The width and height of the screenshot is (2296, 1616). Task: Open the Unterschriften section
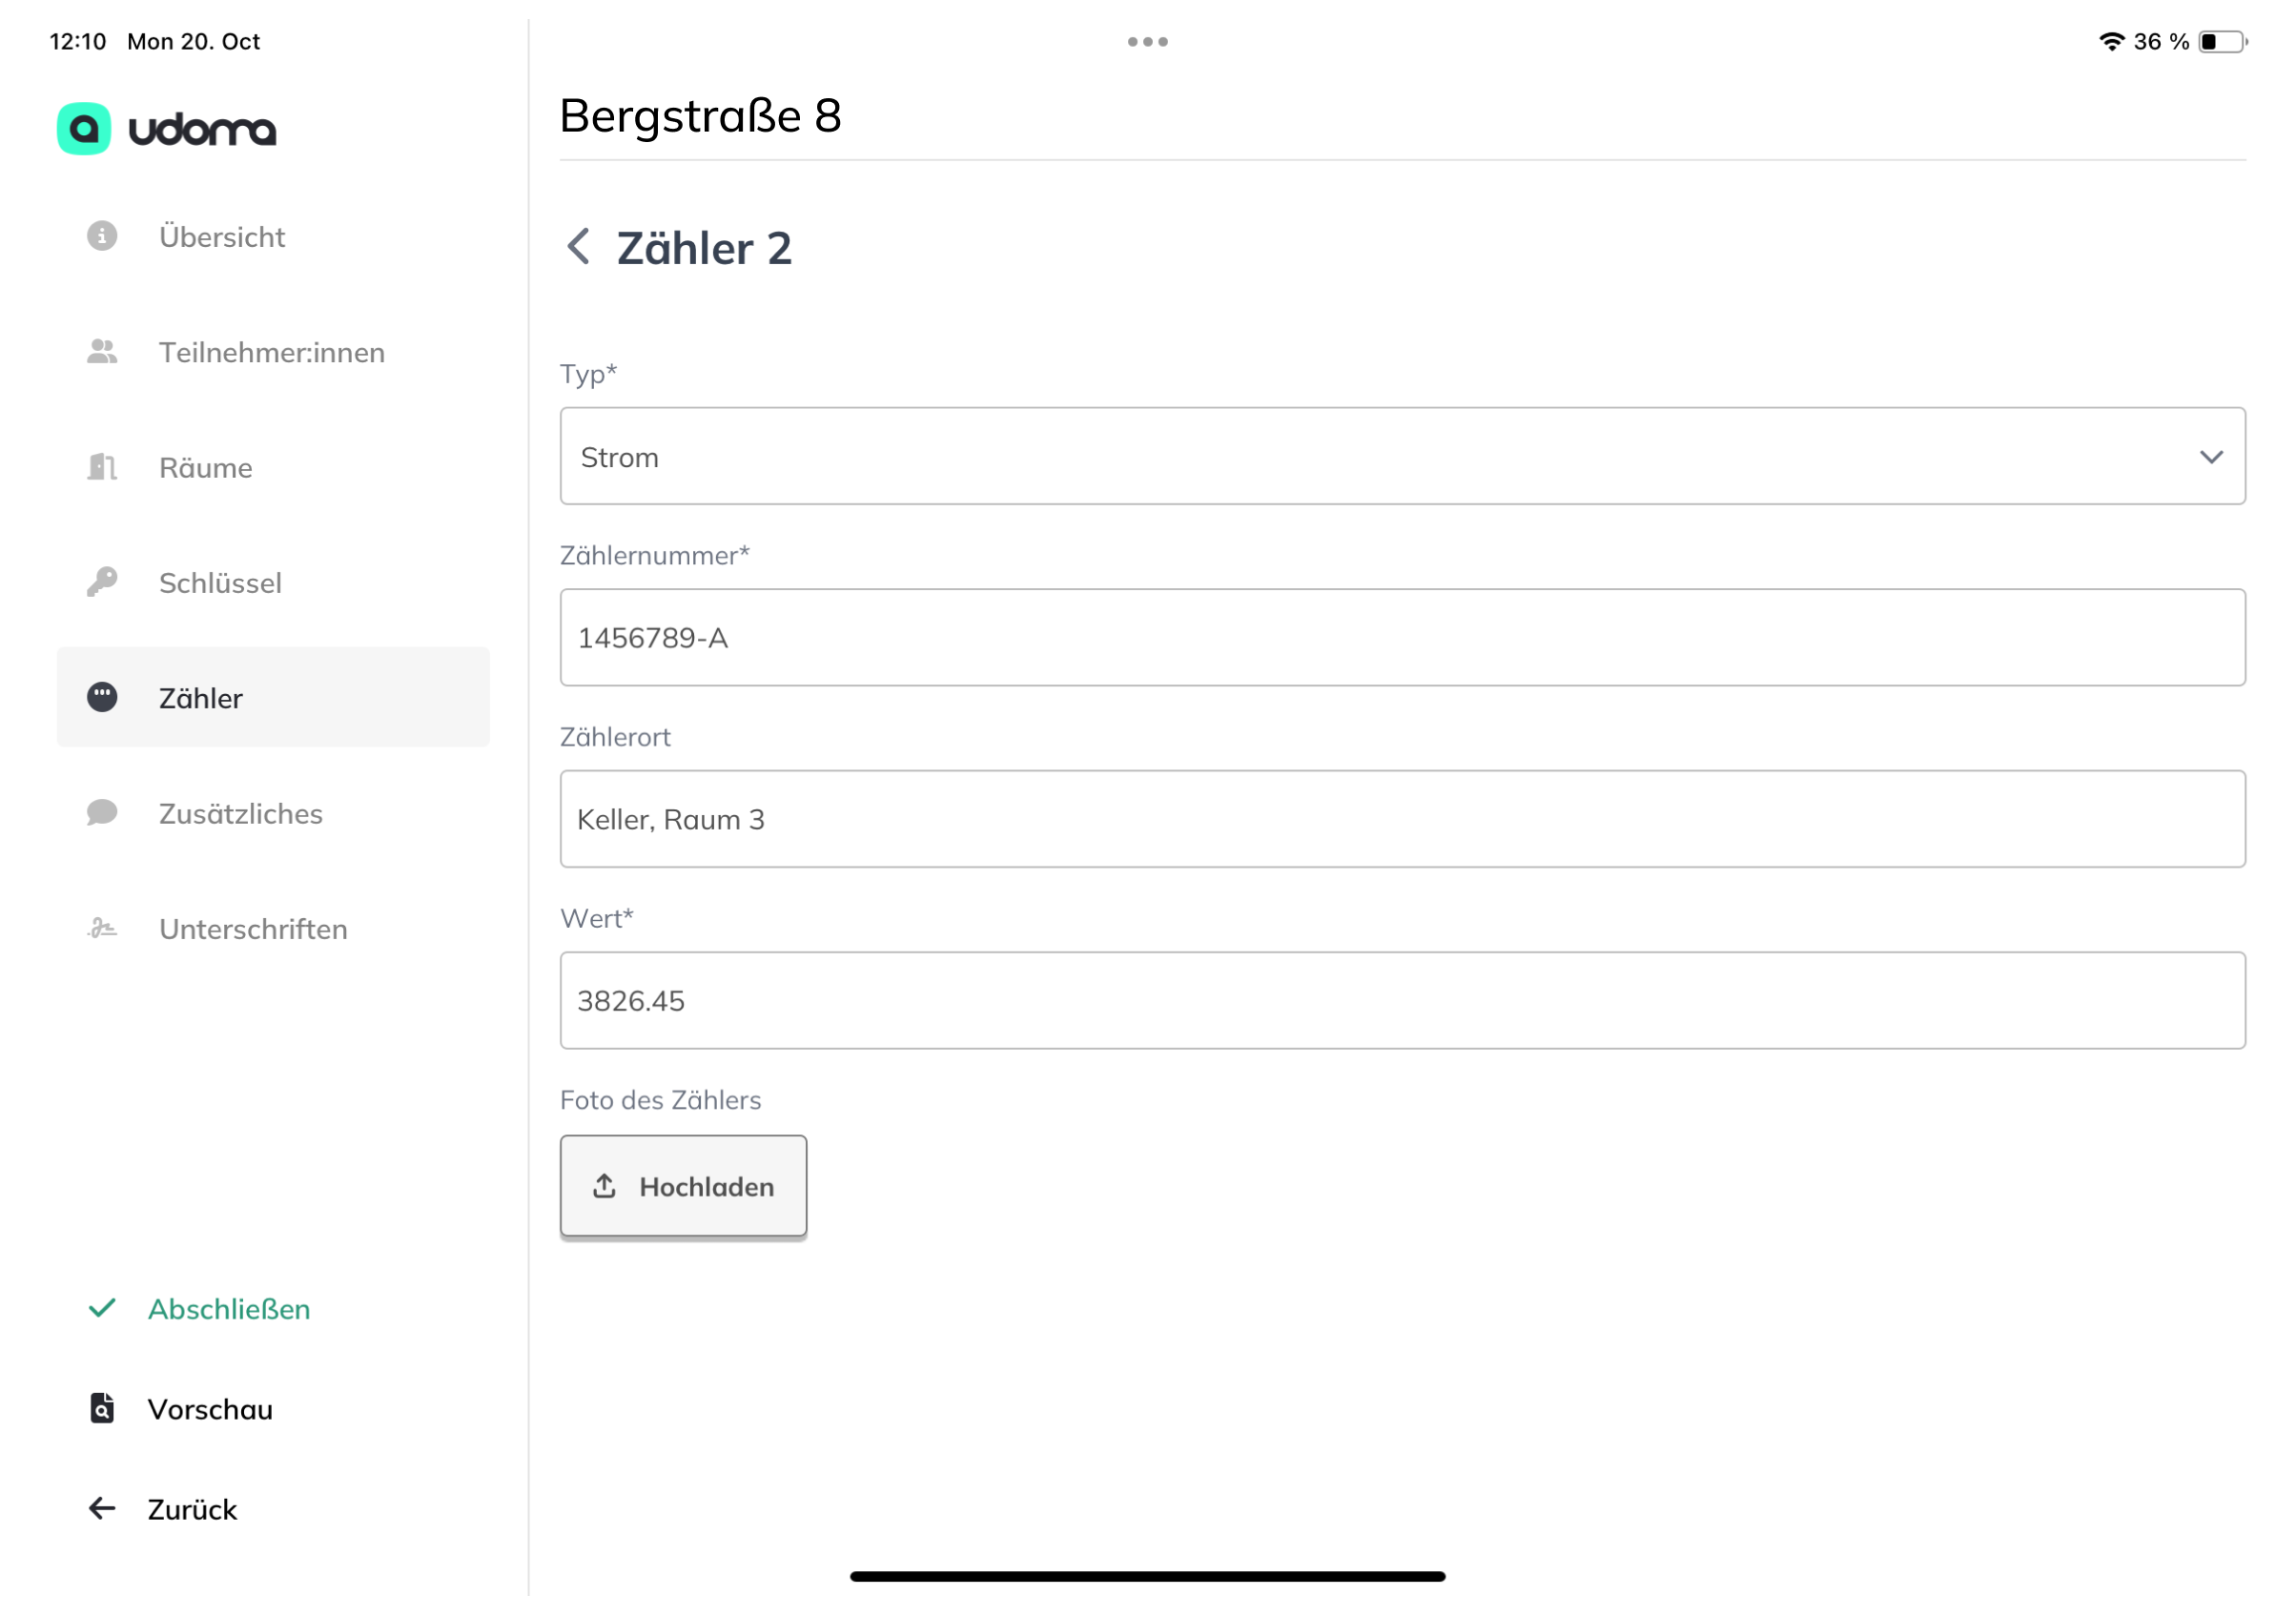click(253, 929)
